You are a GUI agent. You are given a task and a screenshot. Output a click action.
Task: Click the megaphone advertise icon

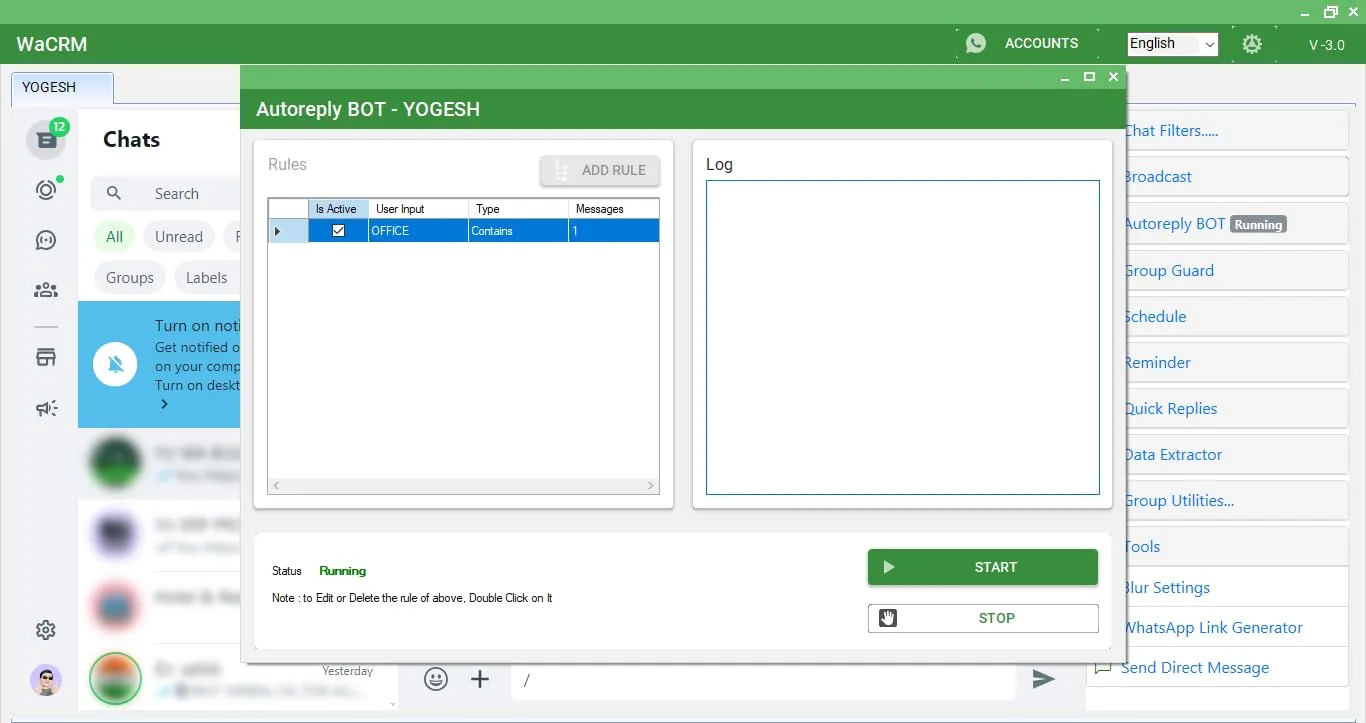[x=46, y=408]
